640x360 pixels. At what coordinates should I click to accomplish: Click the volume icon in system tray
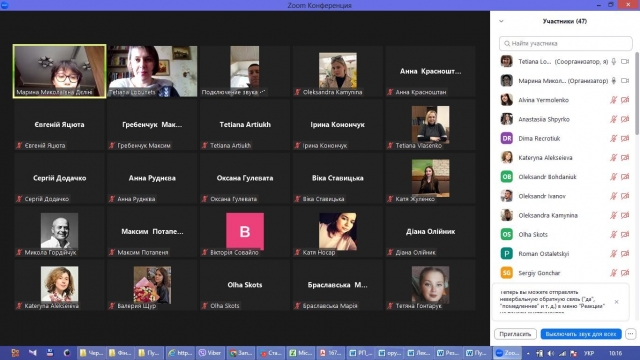(x=551, y=353)
